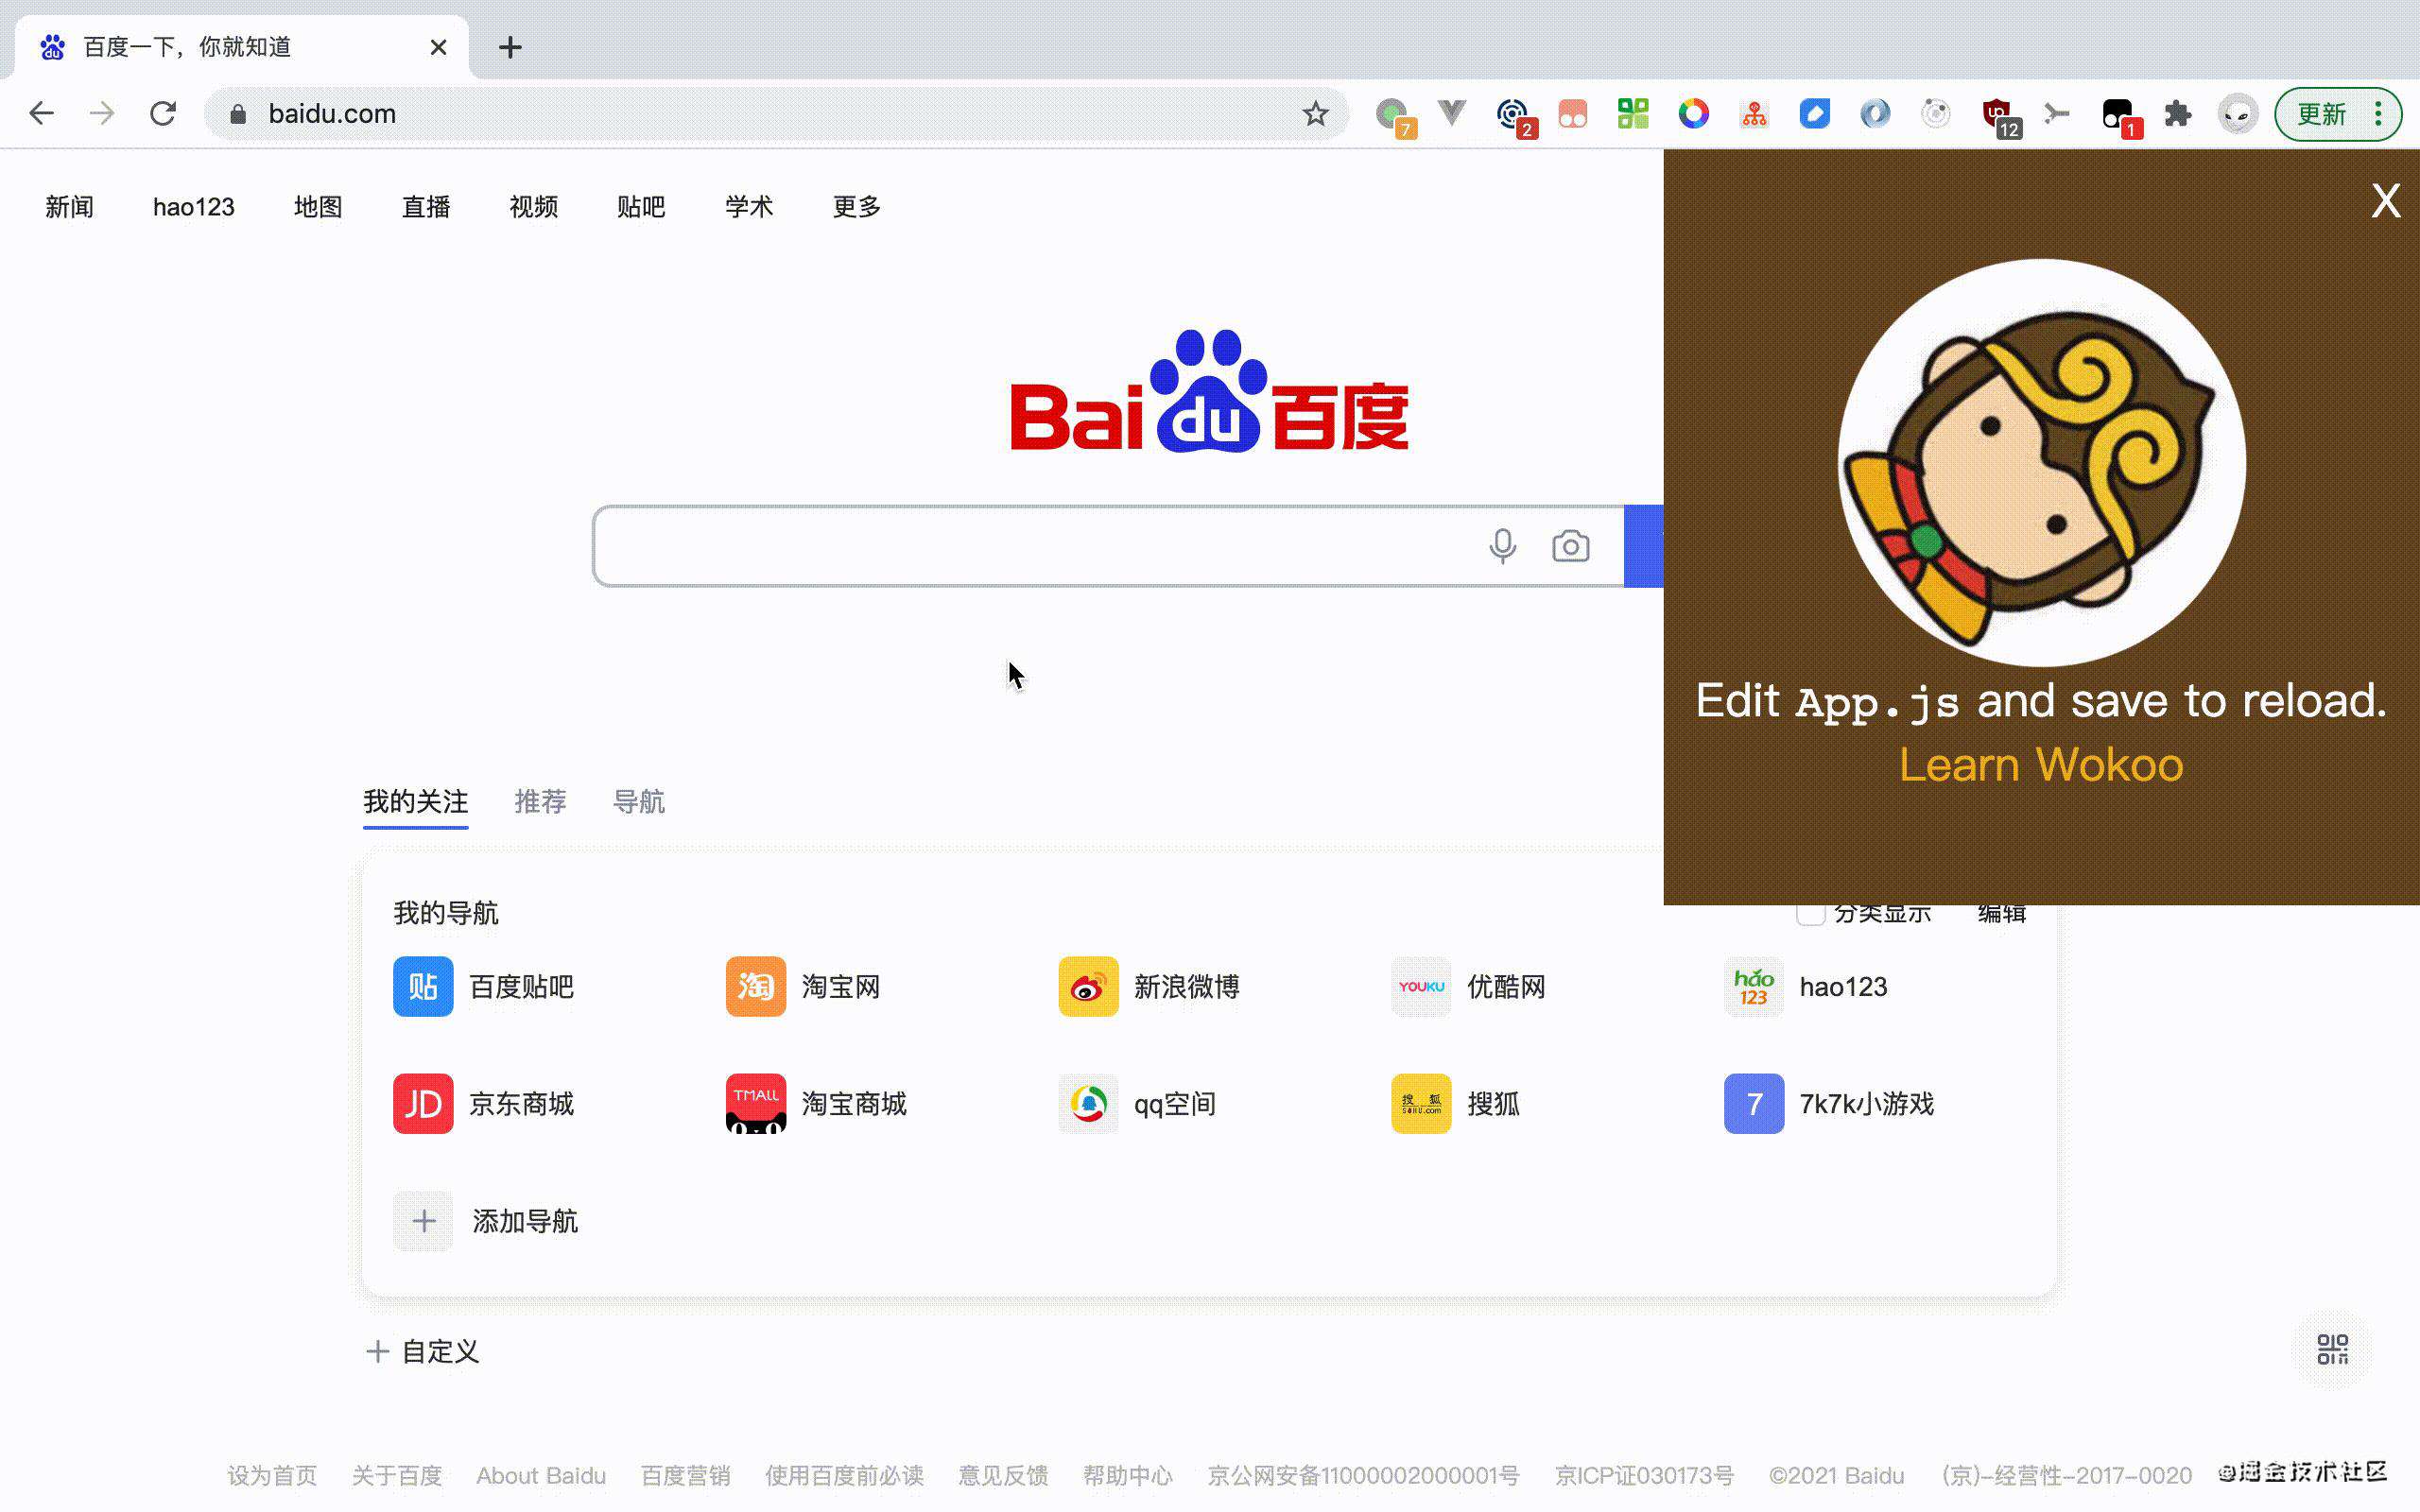Toggle the 分类显示 checkbox
Viewport: 2420px width, 1512px height.
1810,914
